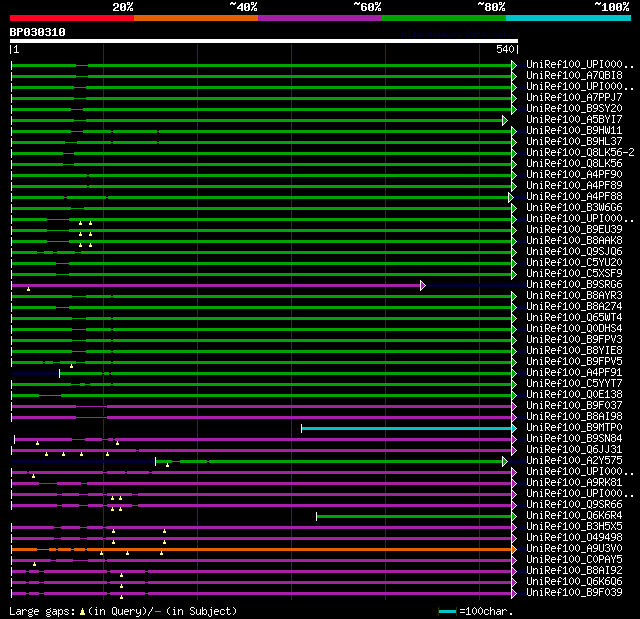Click the arrowhead ending the B9SRG6 alignment
This screenshot has width=640, height=619.
423,286
